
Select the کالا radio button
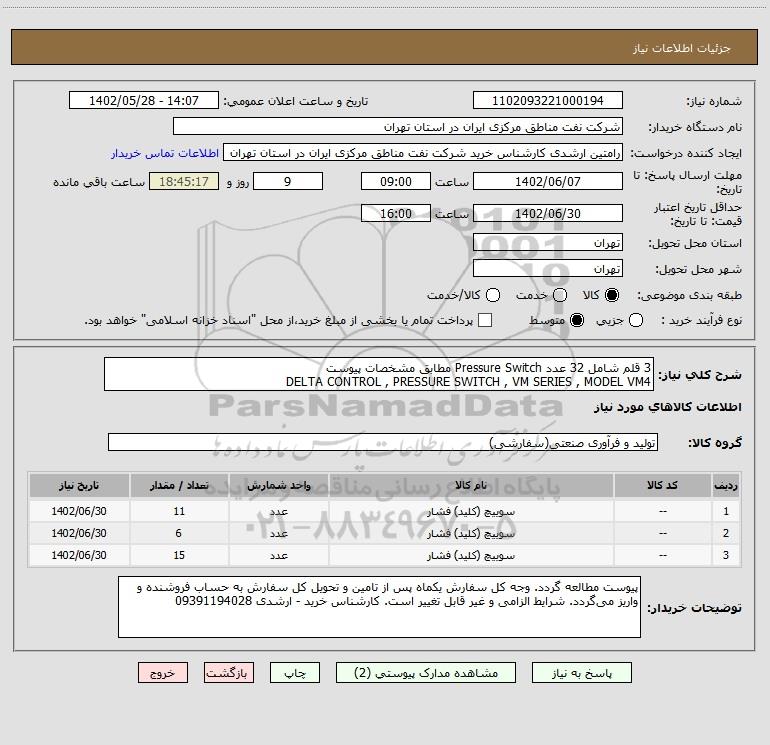[612, 295]
